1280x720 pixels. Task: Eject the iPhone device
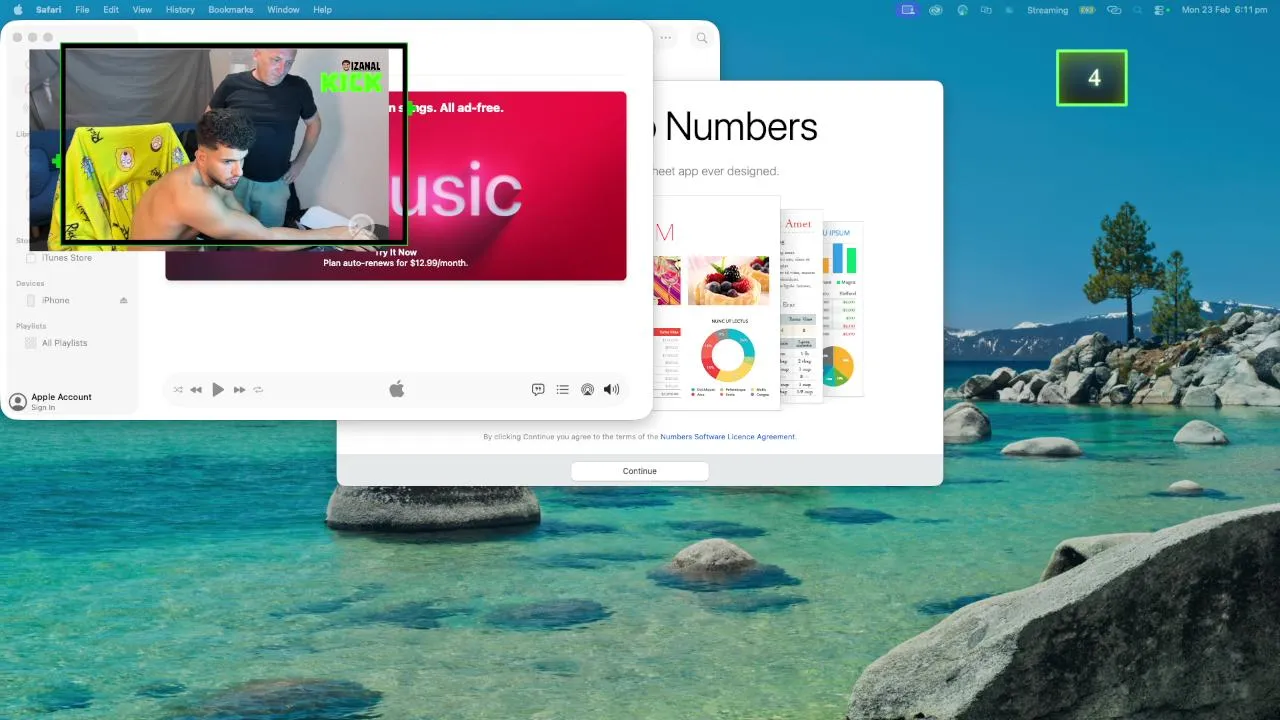[x=124, y=300]
